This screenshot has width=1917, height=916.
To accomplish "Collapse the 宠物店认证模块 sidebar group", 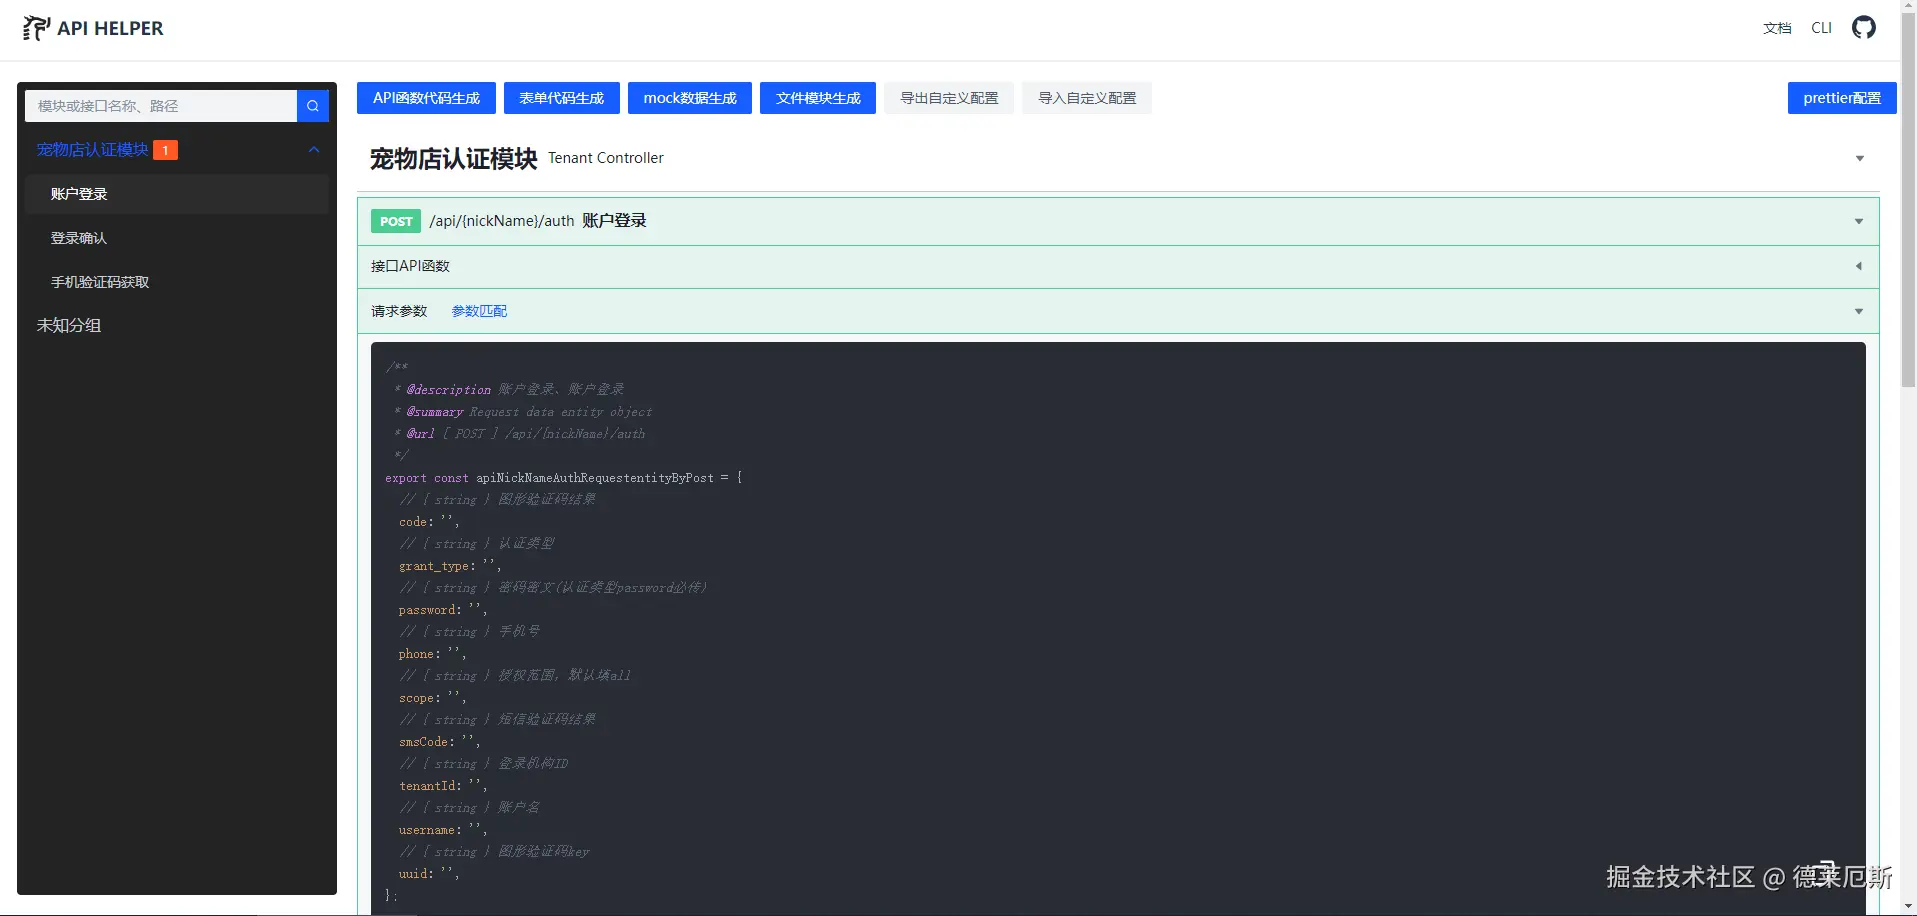I will click(314, 150).
